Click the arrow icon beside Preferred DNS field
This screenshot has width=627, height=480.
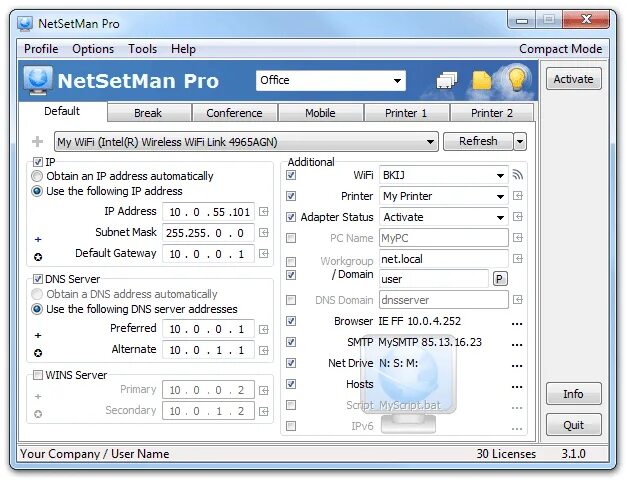pos(264,329)
